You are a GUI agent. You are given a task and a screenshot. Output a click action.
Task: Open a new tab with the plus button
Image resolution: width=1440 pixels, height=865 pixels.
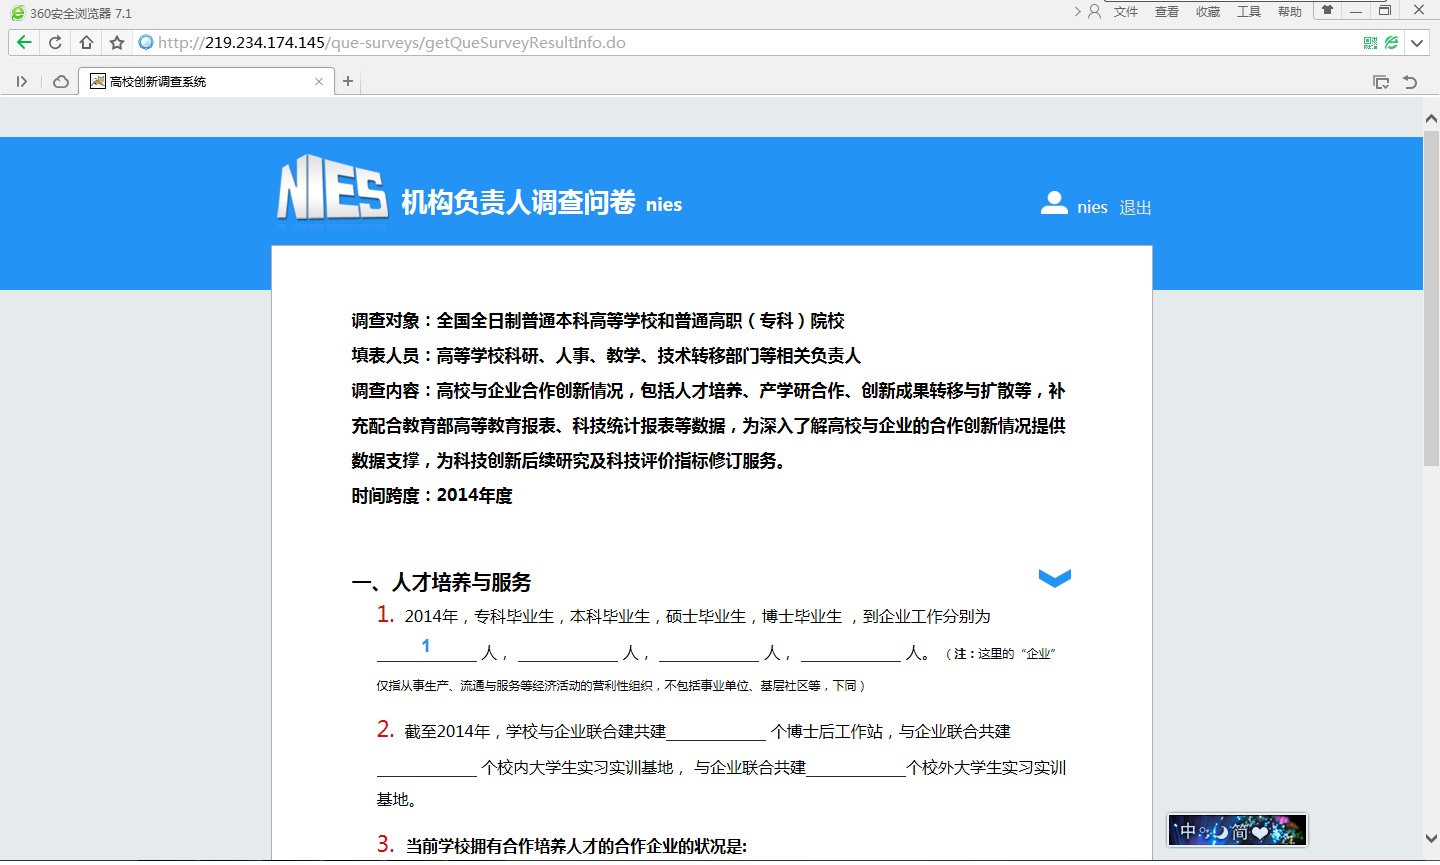(347, 81)
